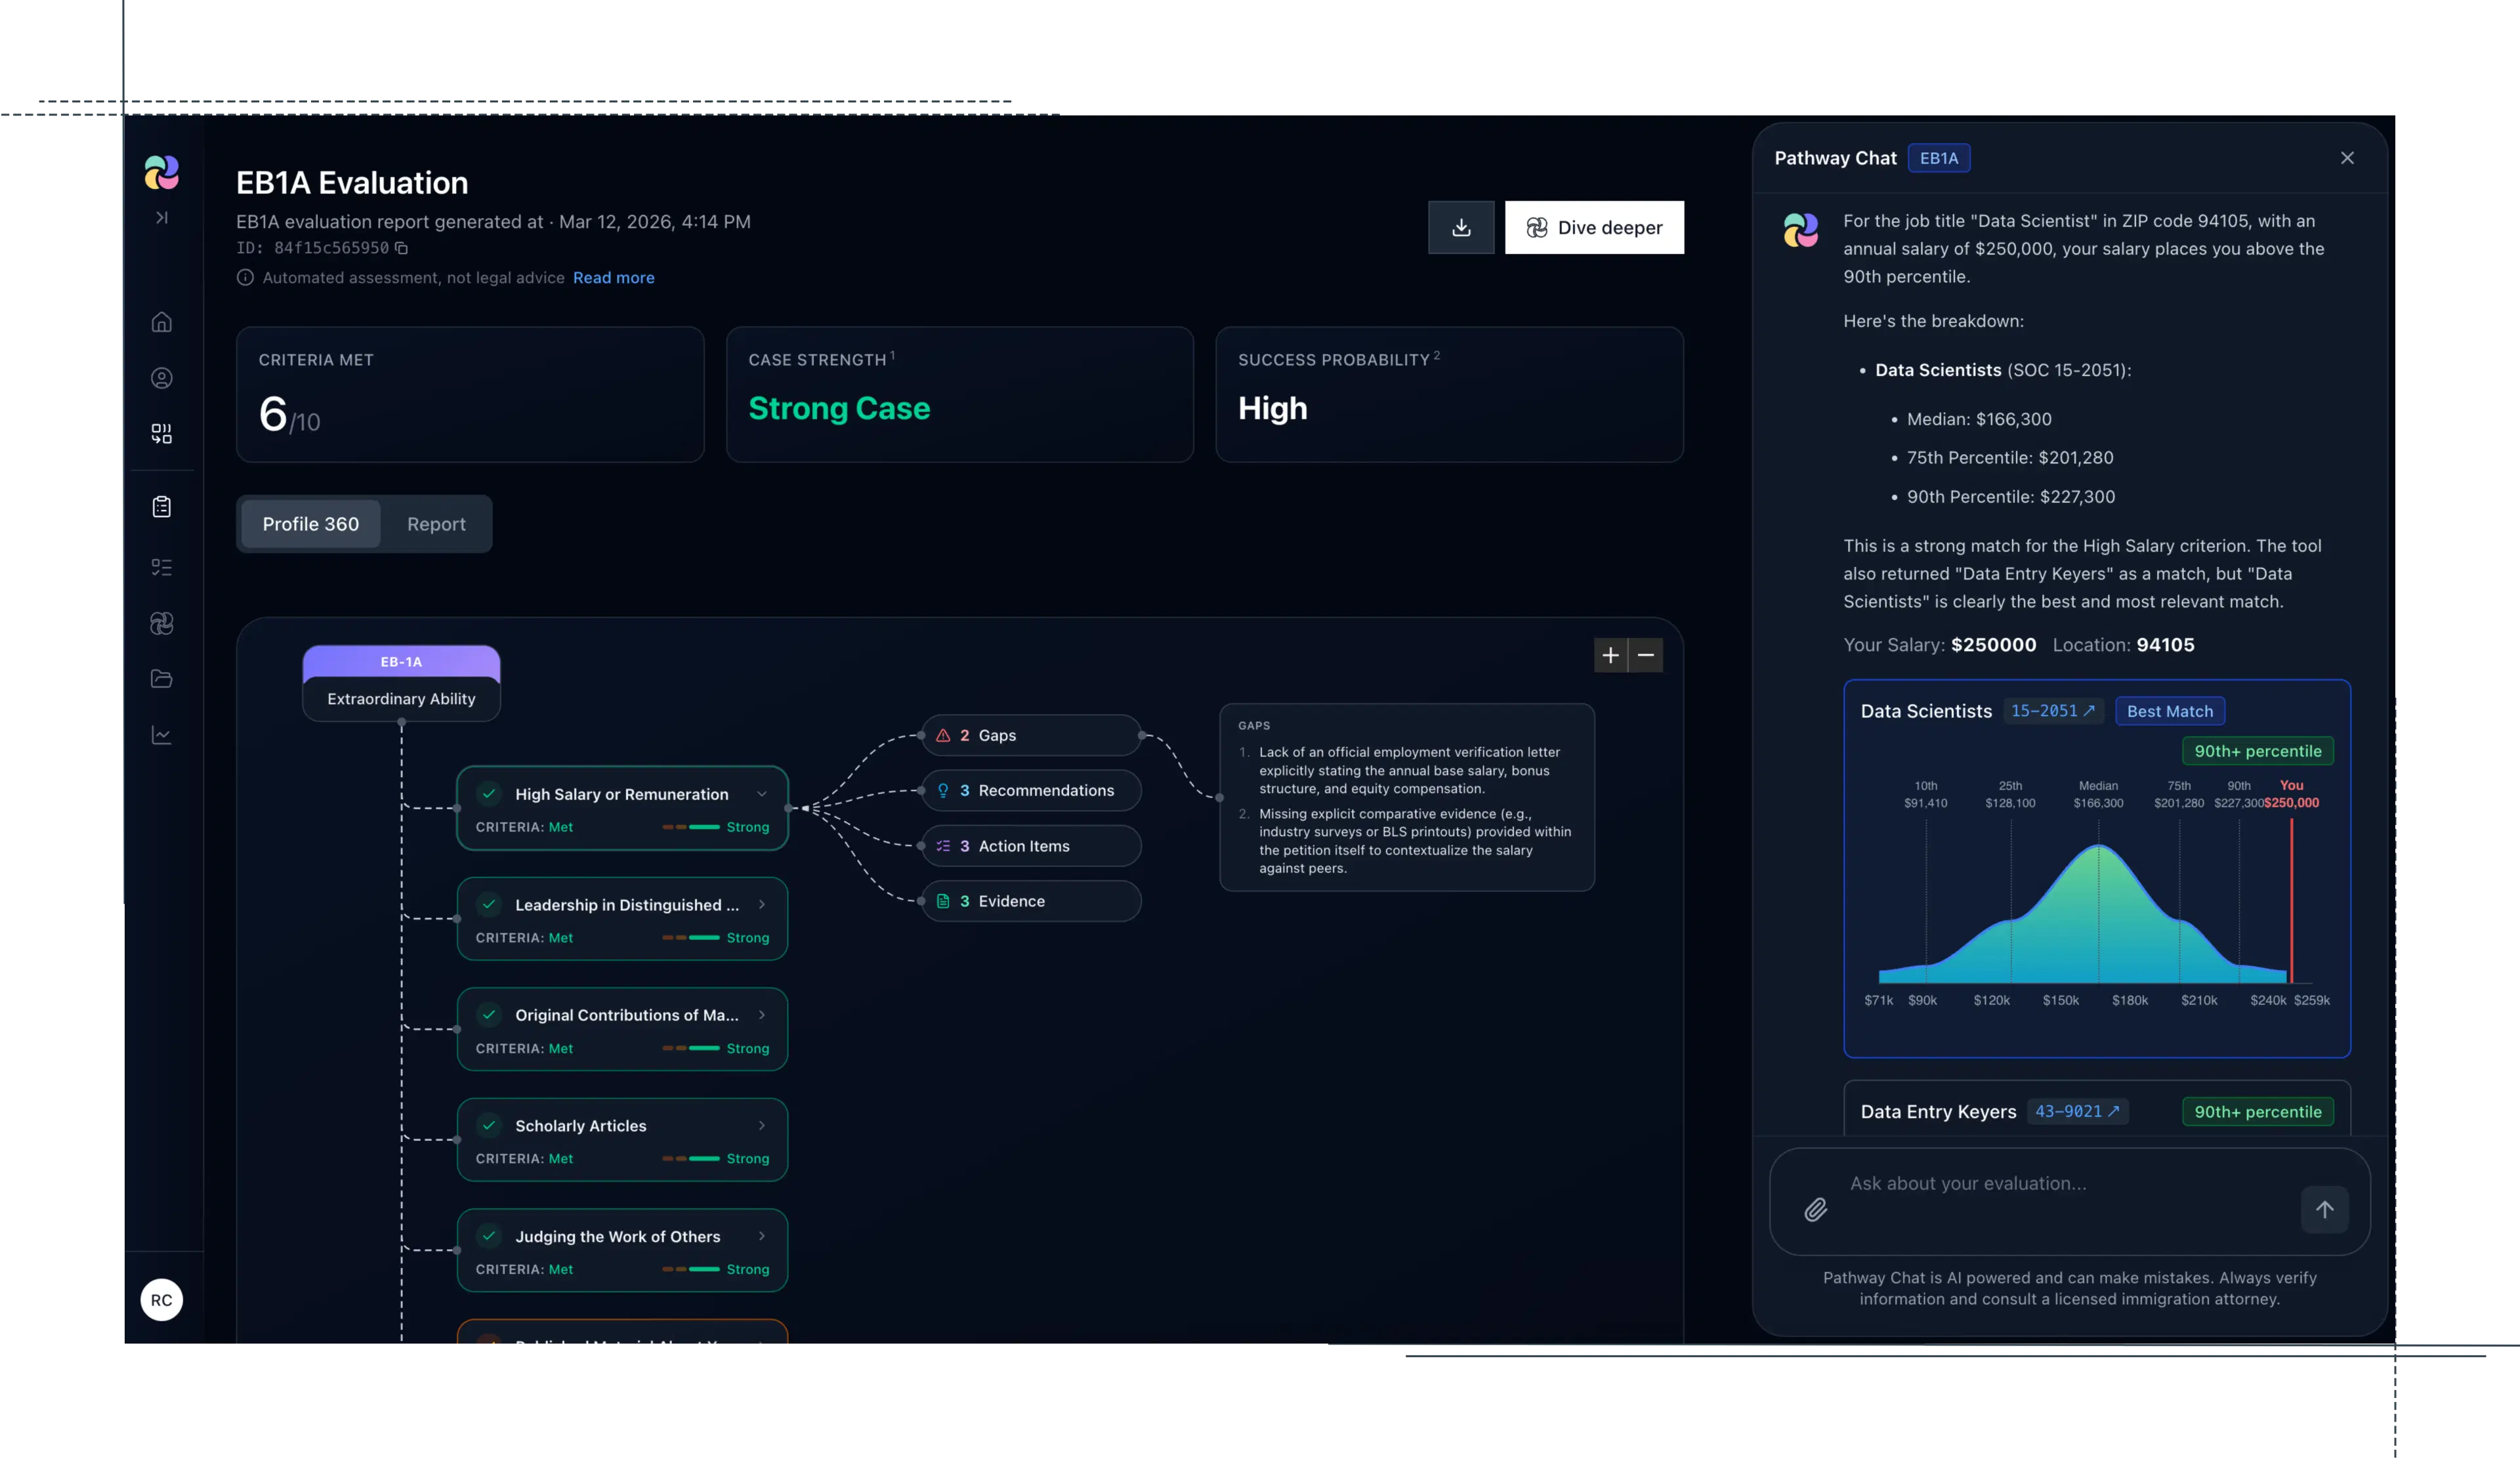
Task: Click the RC user avatar
Action: coord(161,1300)
